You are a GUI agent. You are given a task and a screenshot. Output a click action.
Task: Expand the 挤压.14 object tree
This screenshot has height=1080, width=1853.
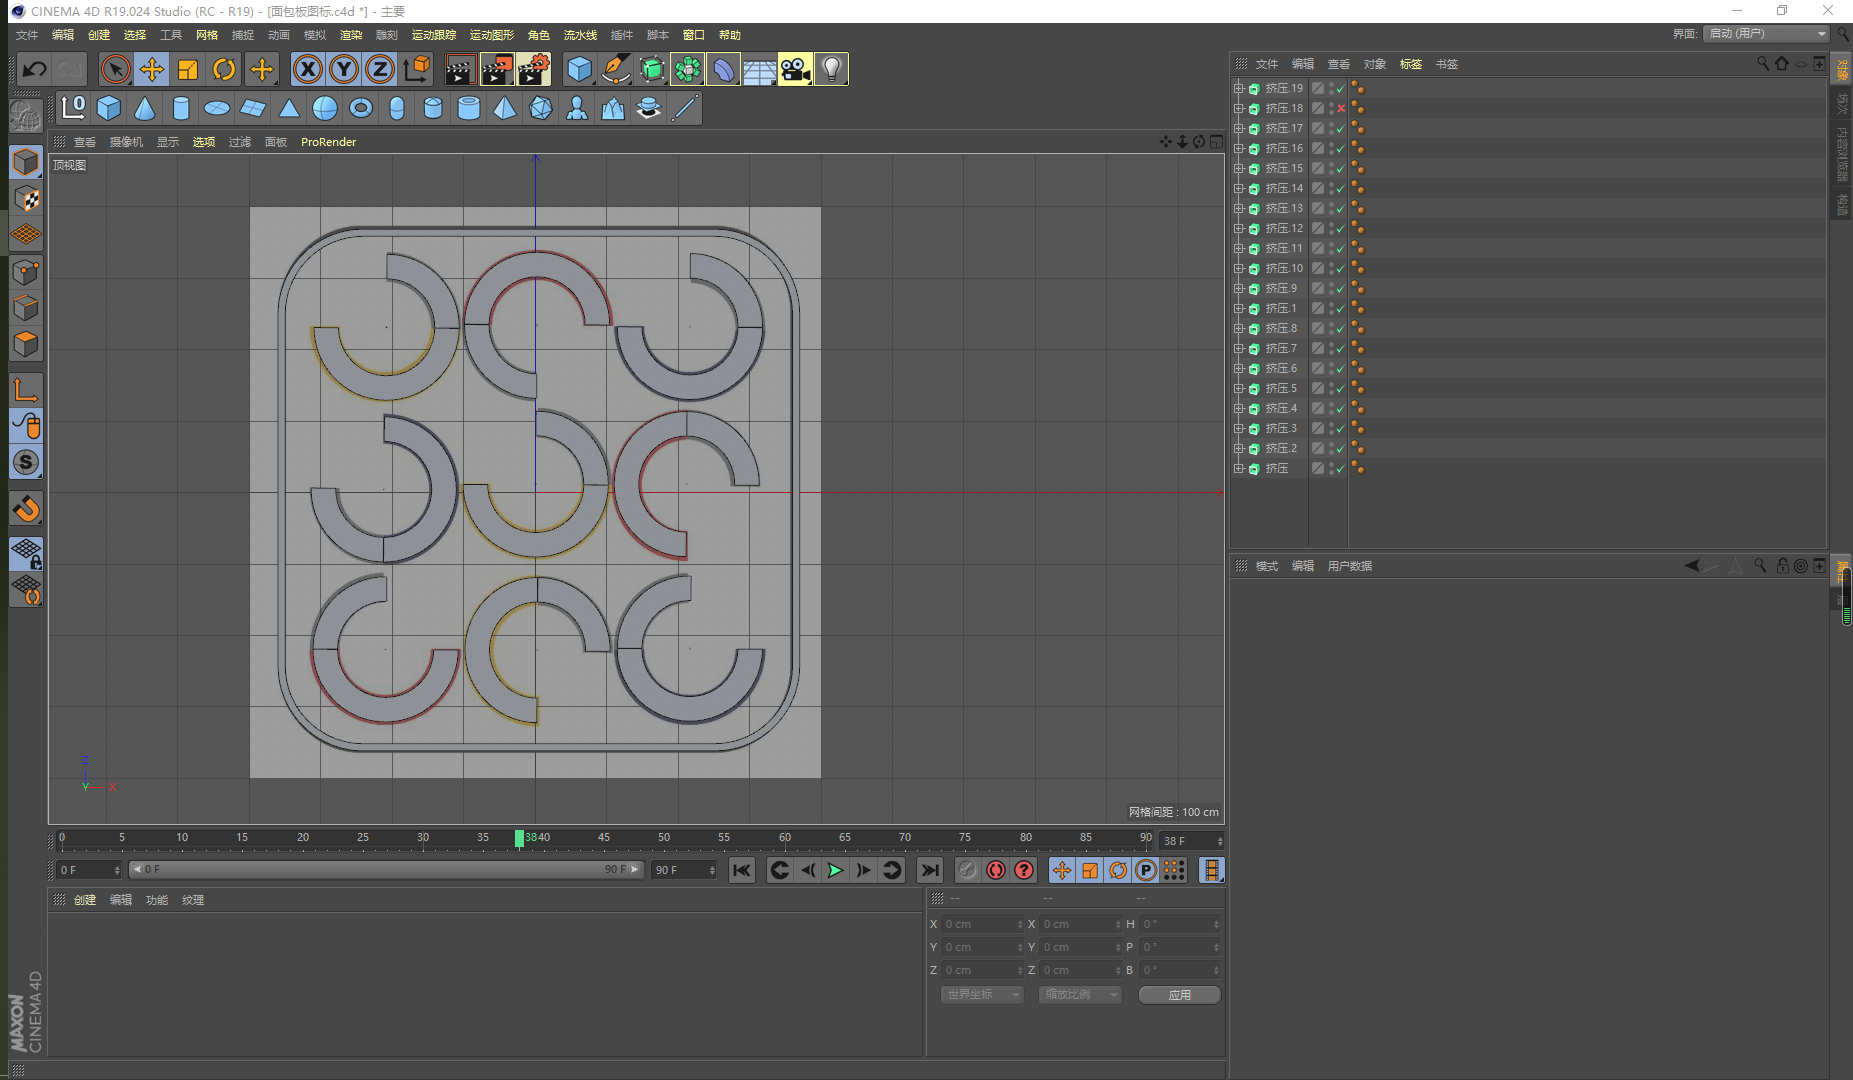pyautogui.click(x=1239, y=188)
